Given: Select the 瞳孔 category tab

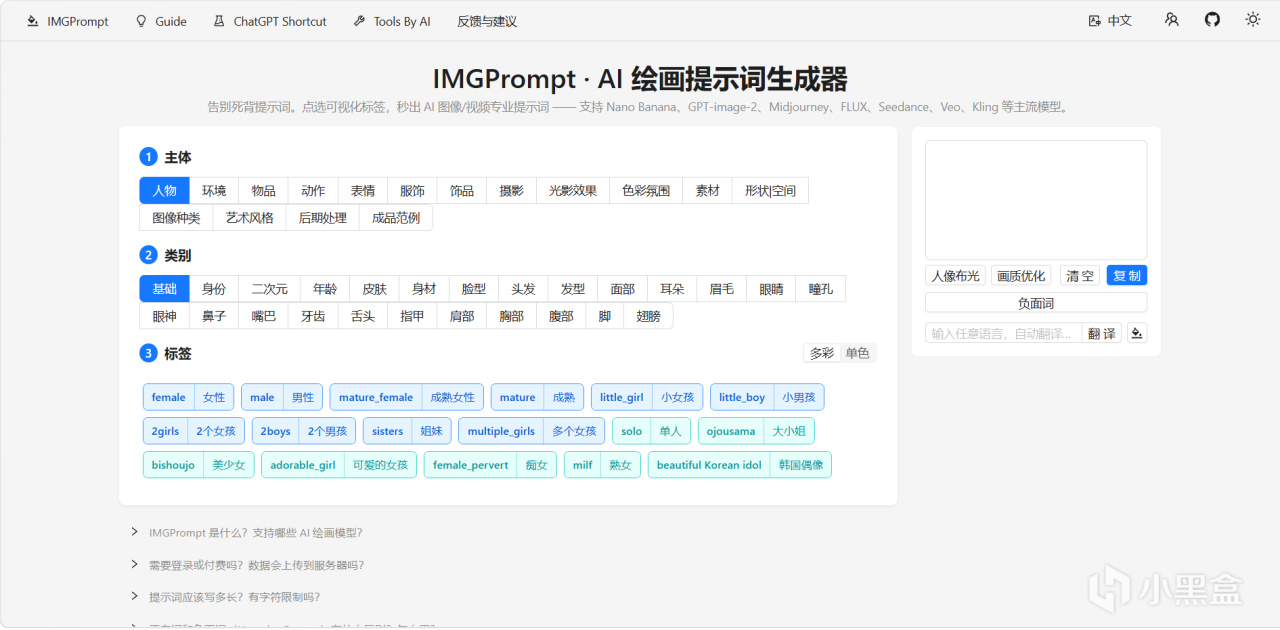Looking at the screenshot, I should [x=821, y=288].
